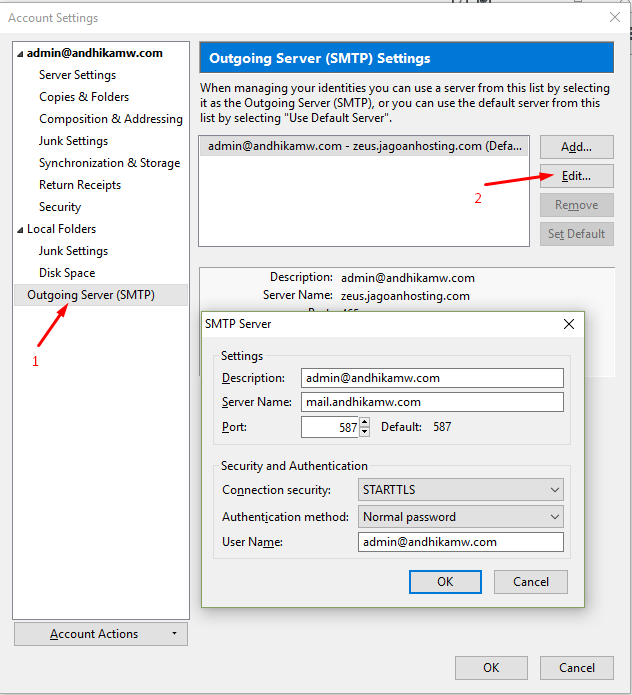Select Return Receipts
The width and height of the screenshot is (632, 695).
(x=80, y=185)
